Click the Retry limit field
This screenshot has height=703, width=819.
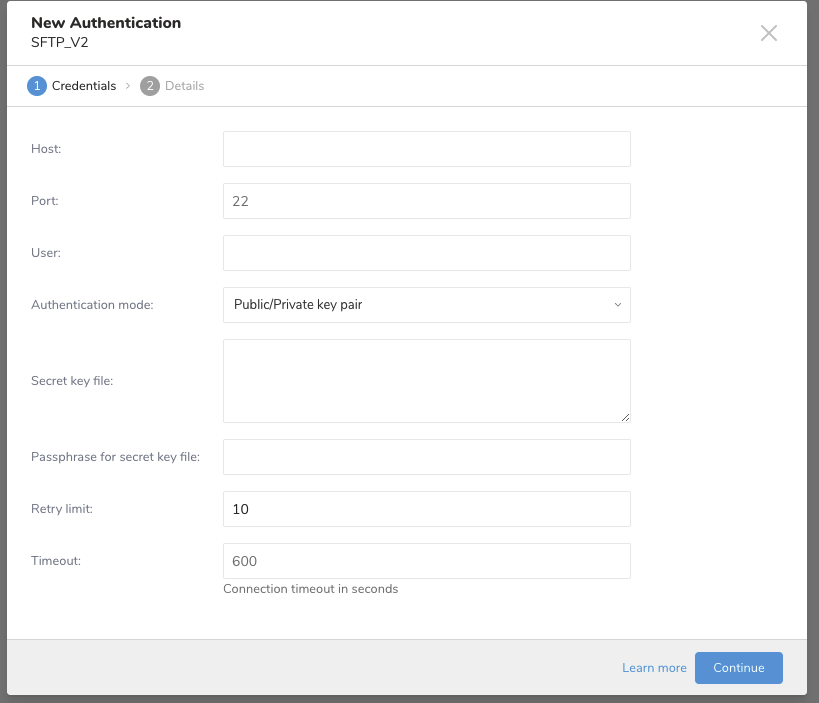[x=426, y=509]
